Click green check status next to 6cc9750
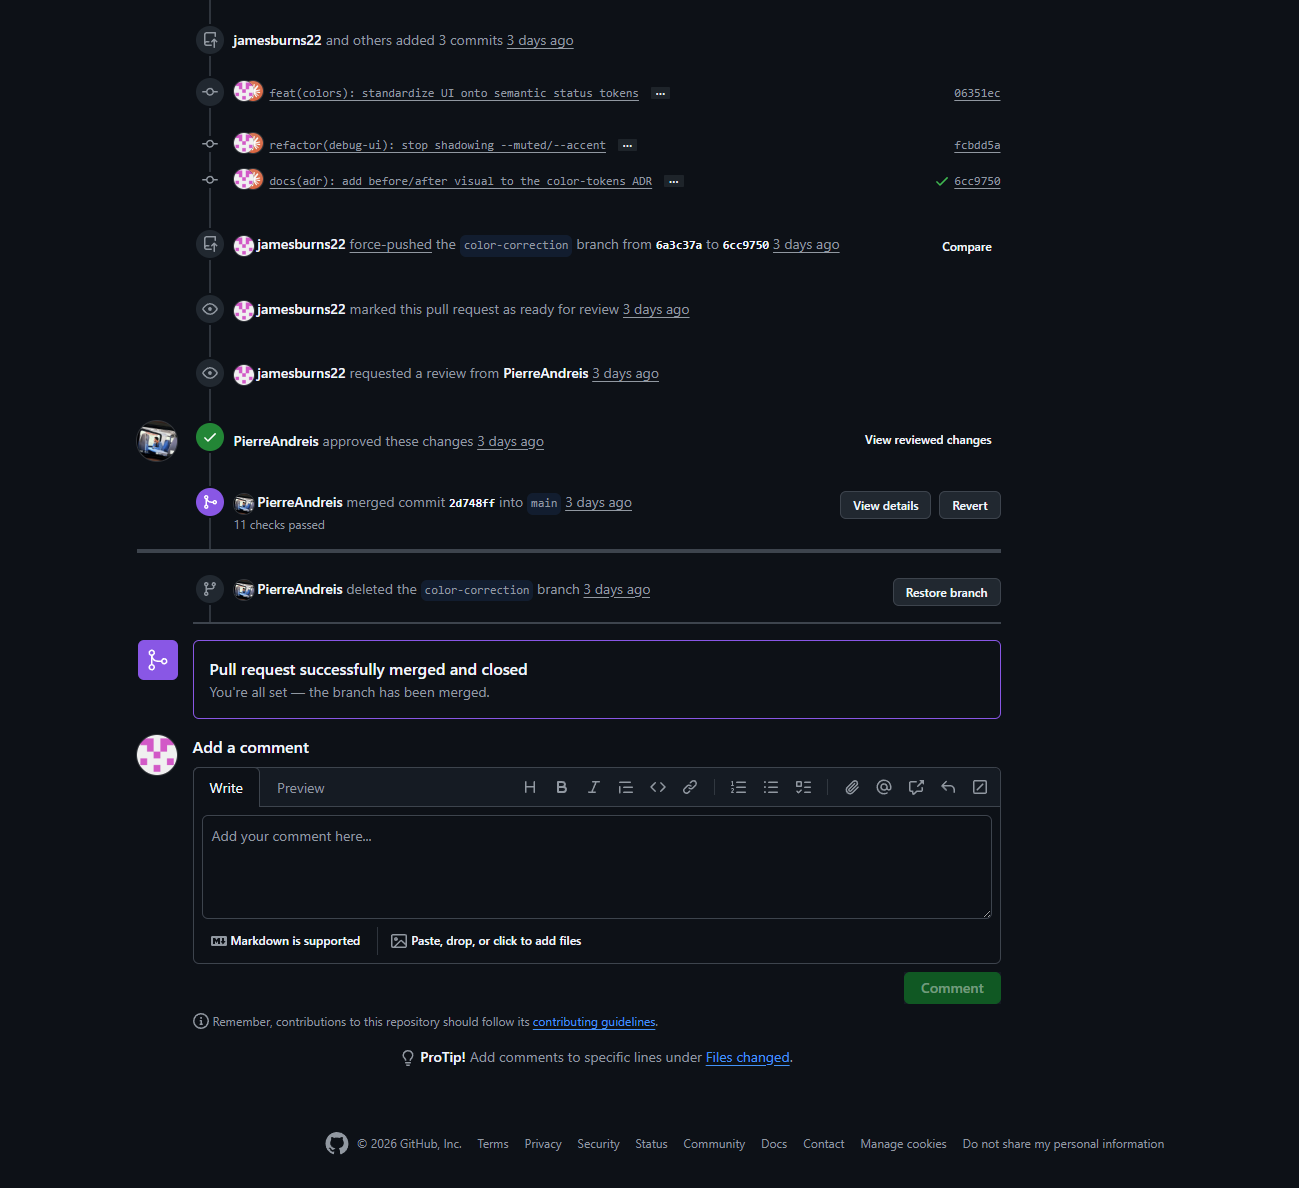This screenshot has height=1188, width=1299. (x=941, y=182)
